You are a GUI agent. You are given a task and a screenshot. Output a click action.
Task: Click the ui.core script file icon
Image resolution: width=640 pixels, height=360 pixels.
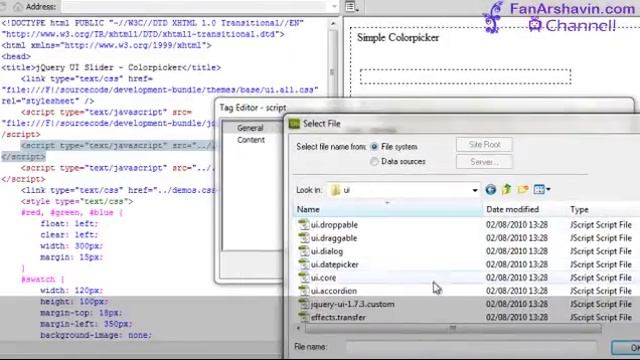point(303,278)
